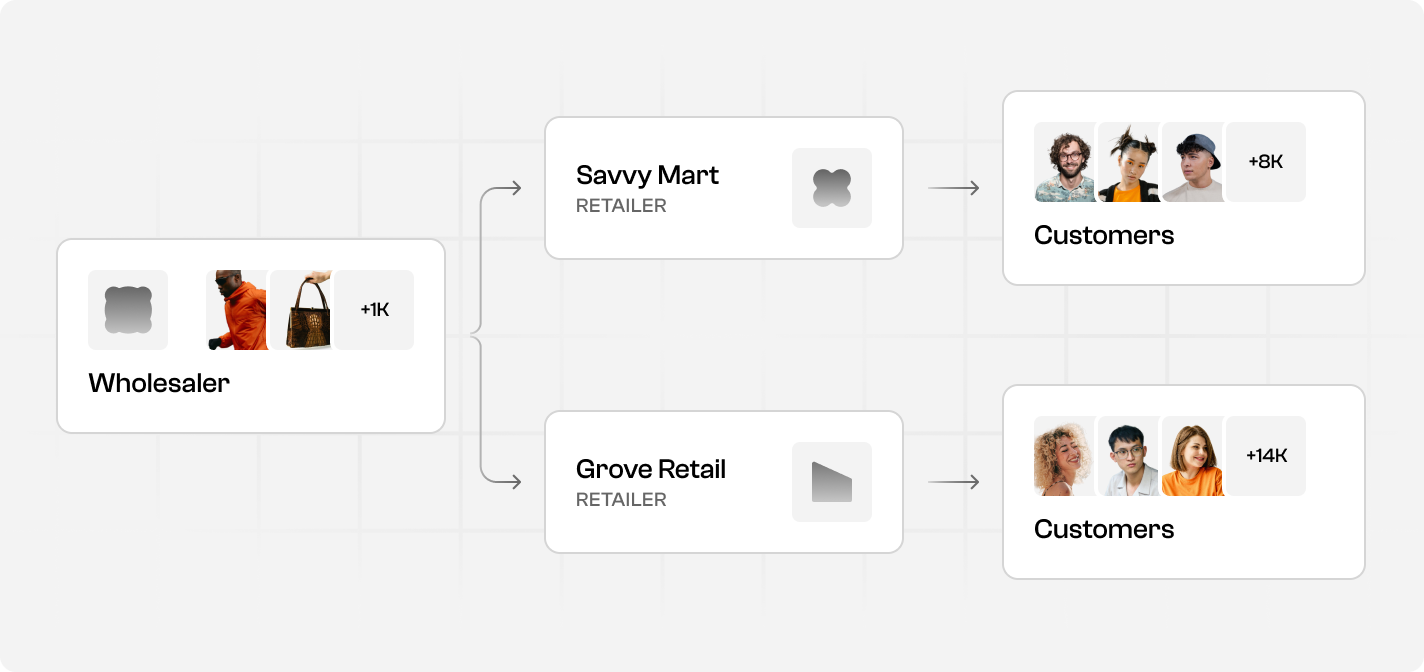Select the woman in orange top avatar
Viewport: 1424px width, 672px height.
pos(1193,456)
